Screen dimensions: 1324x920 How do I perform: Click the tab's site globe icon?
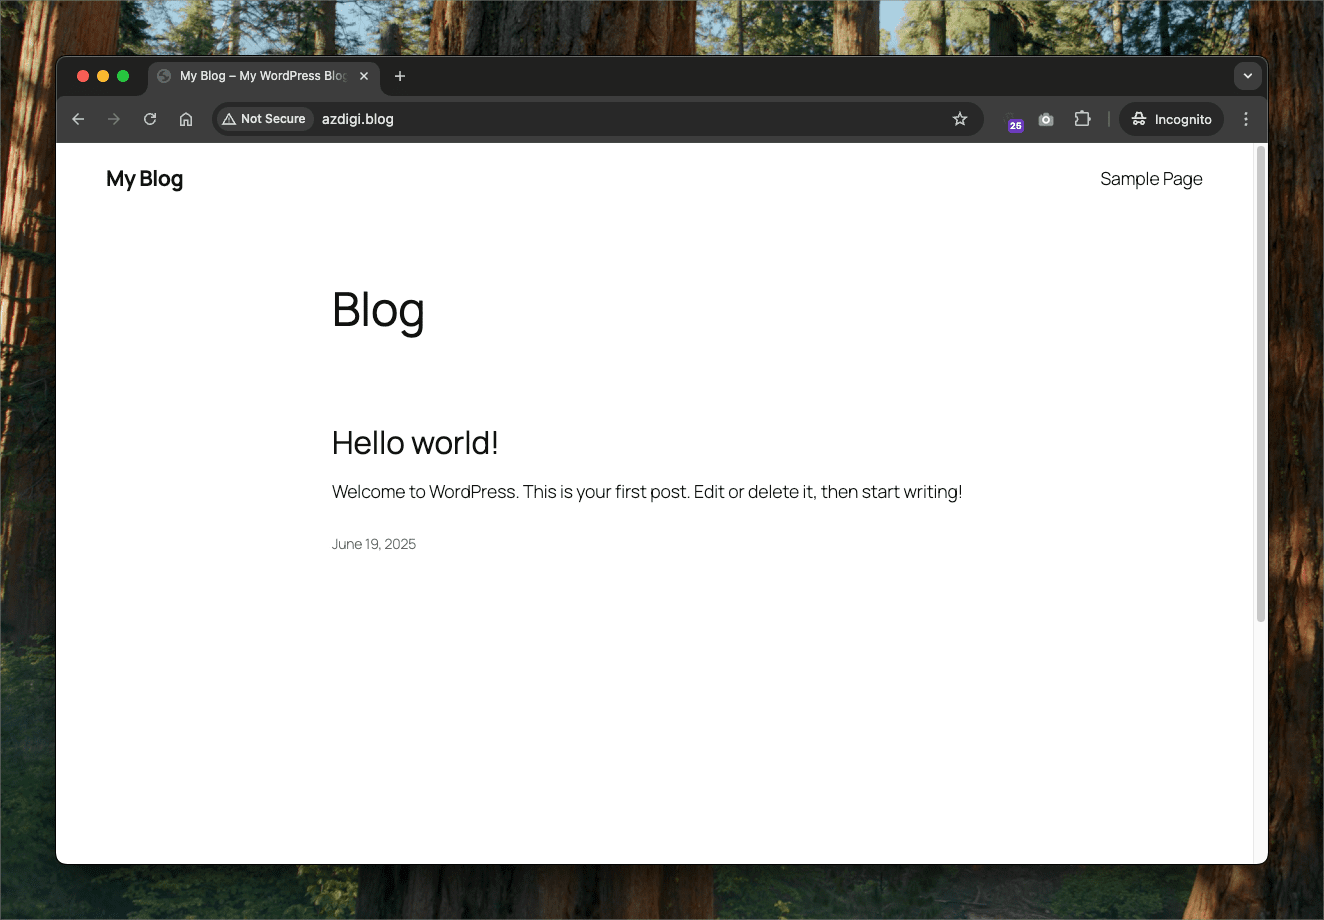point(162,75)
